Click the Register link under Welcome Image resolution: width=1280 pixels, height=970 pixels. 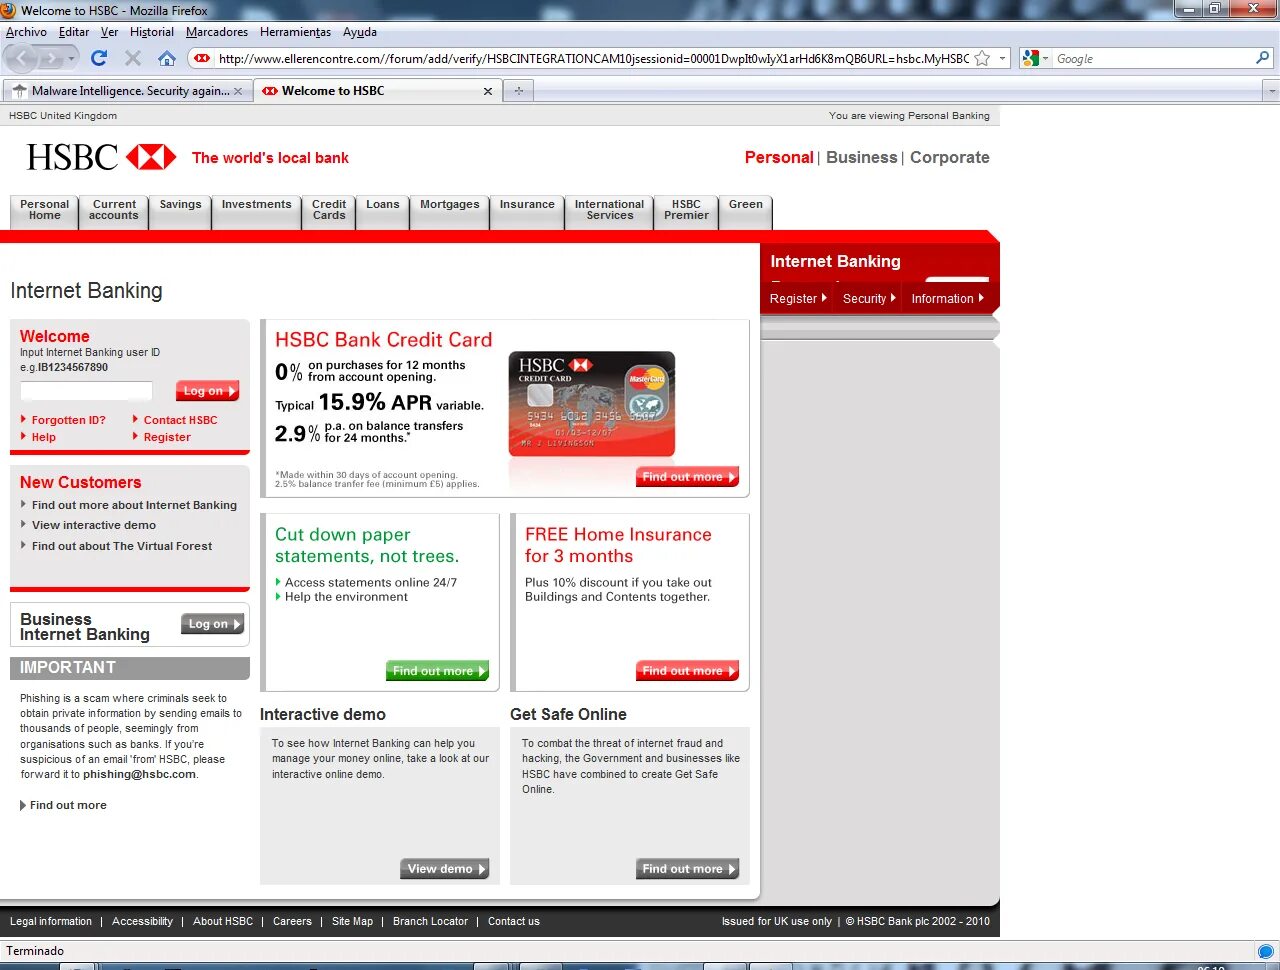point(166,437)
